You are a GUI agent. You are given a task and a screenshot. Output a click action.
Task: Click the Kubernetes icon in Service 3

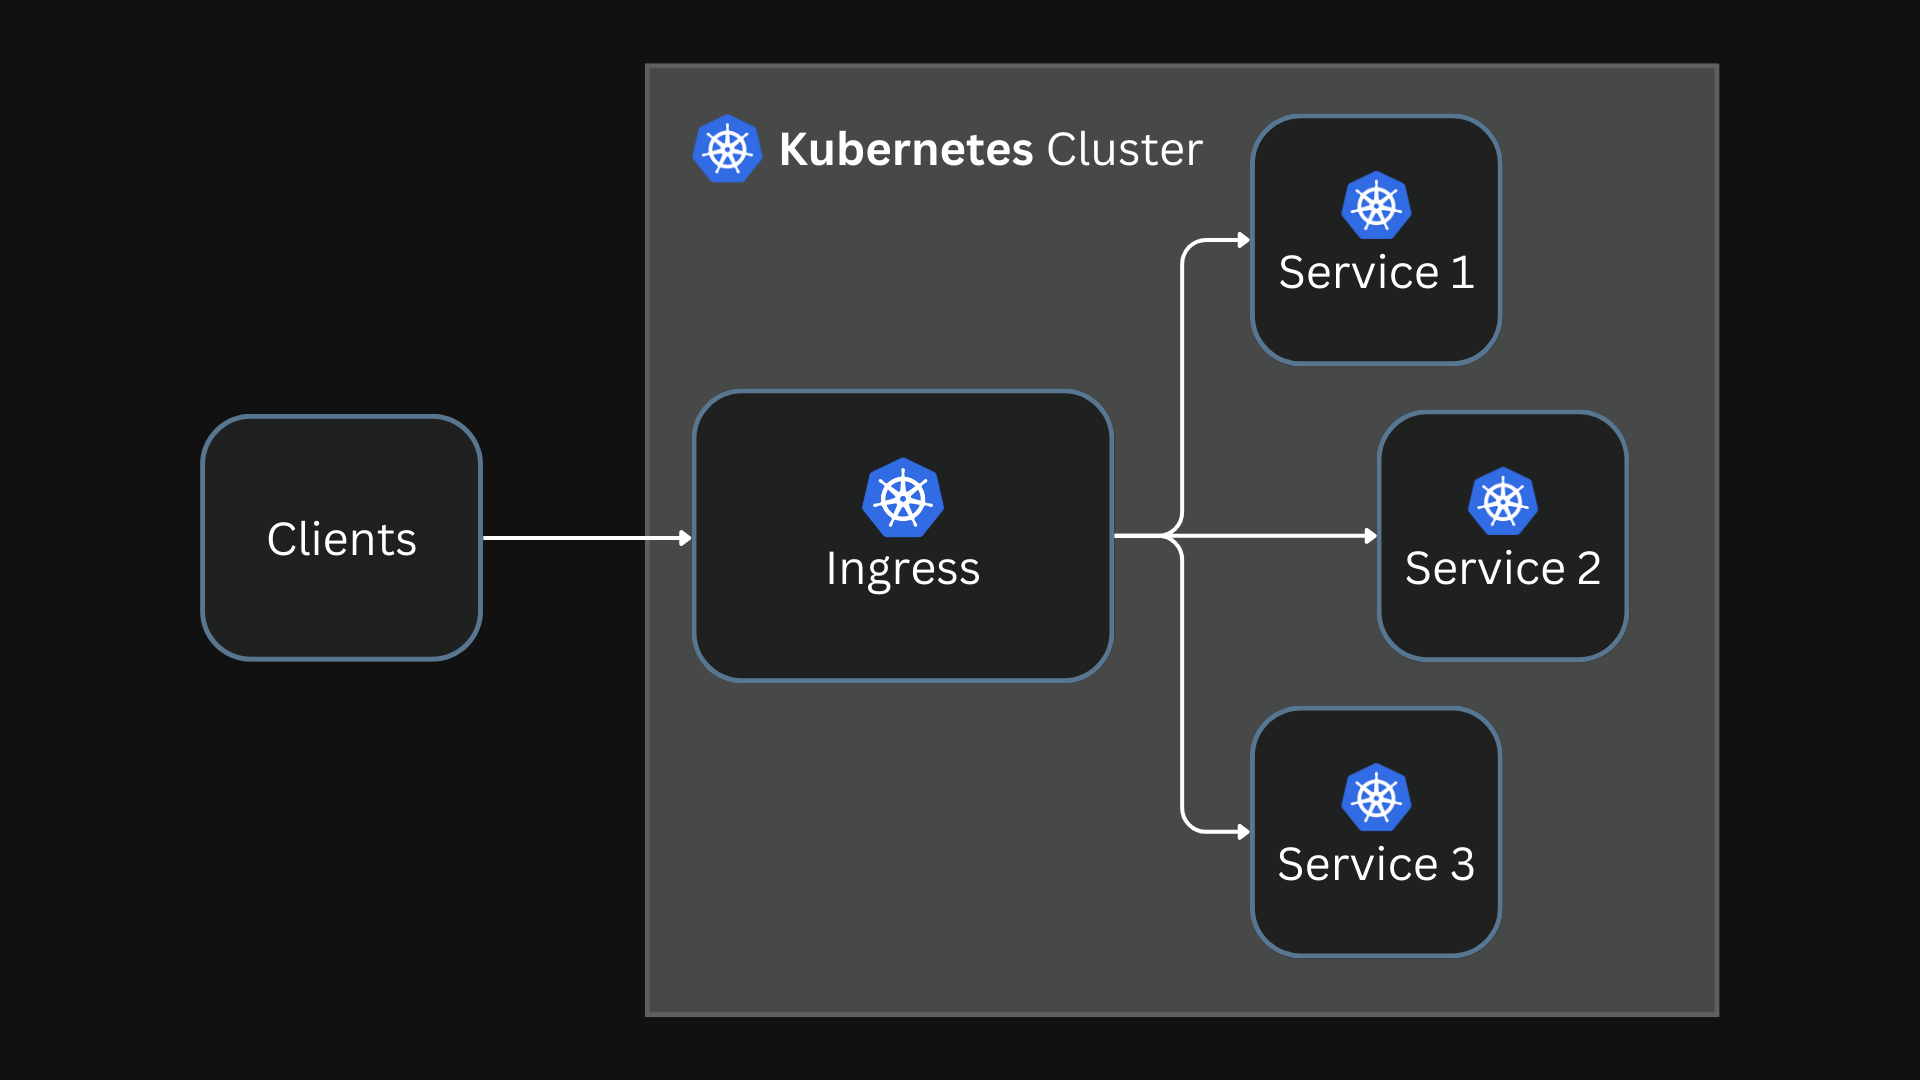pos(1375,797)
